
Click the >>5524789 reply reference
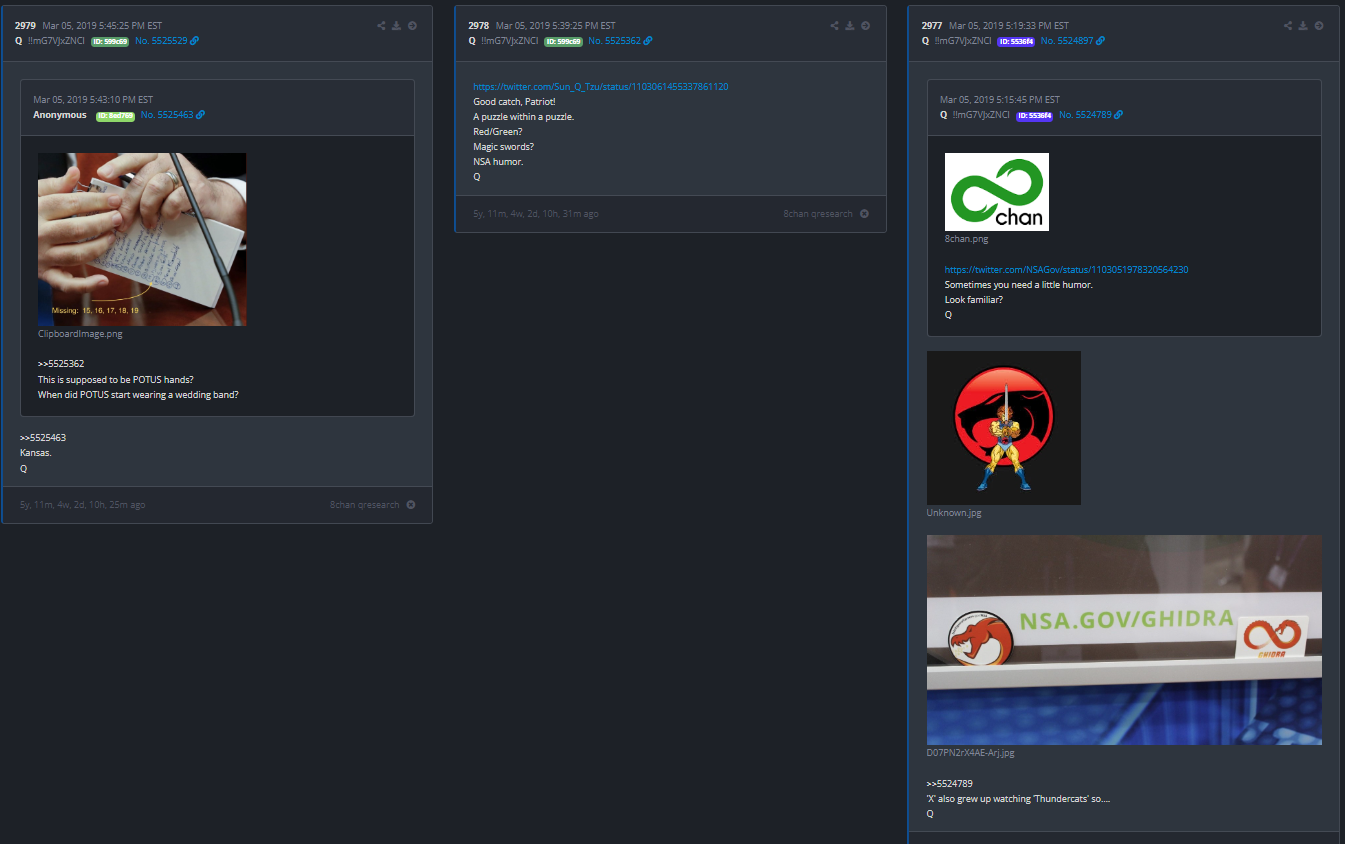(x=950, y=784)
